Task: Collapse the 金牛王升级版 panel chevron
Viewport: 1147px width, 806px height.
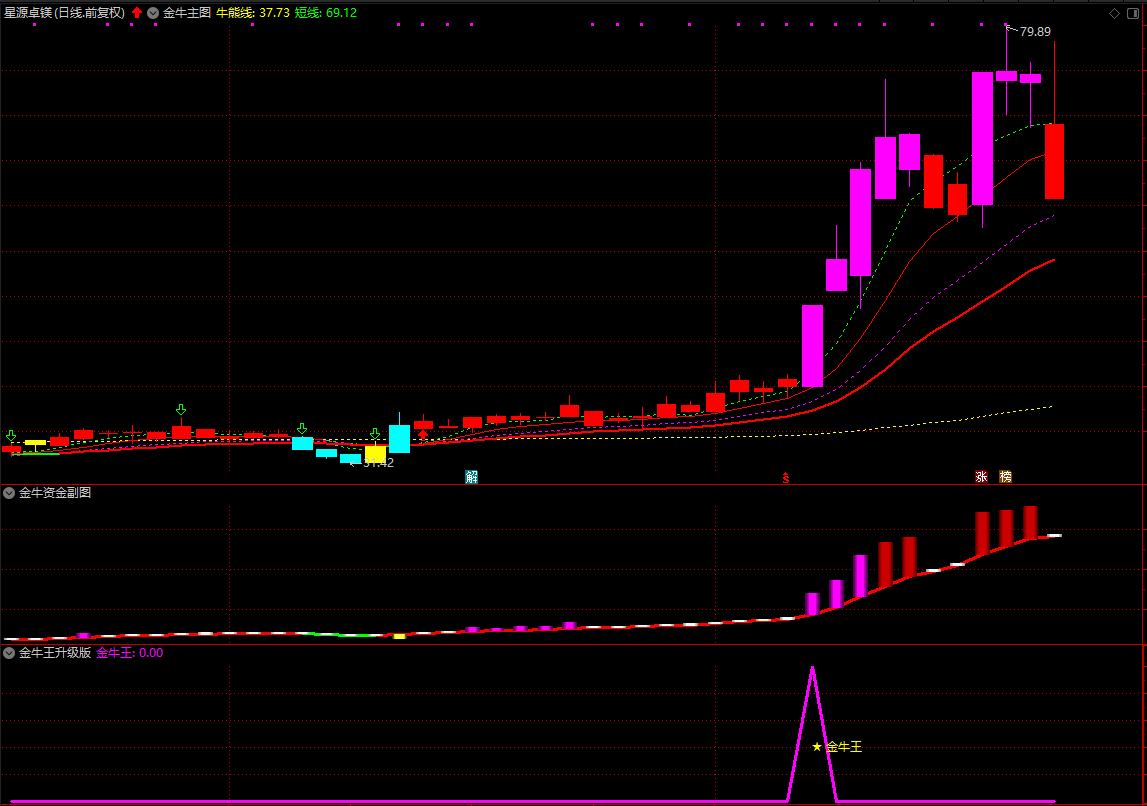Action: coord(9,653)
